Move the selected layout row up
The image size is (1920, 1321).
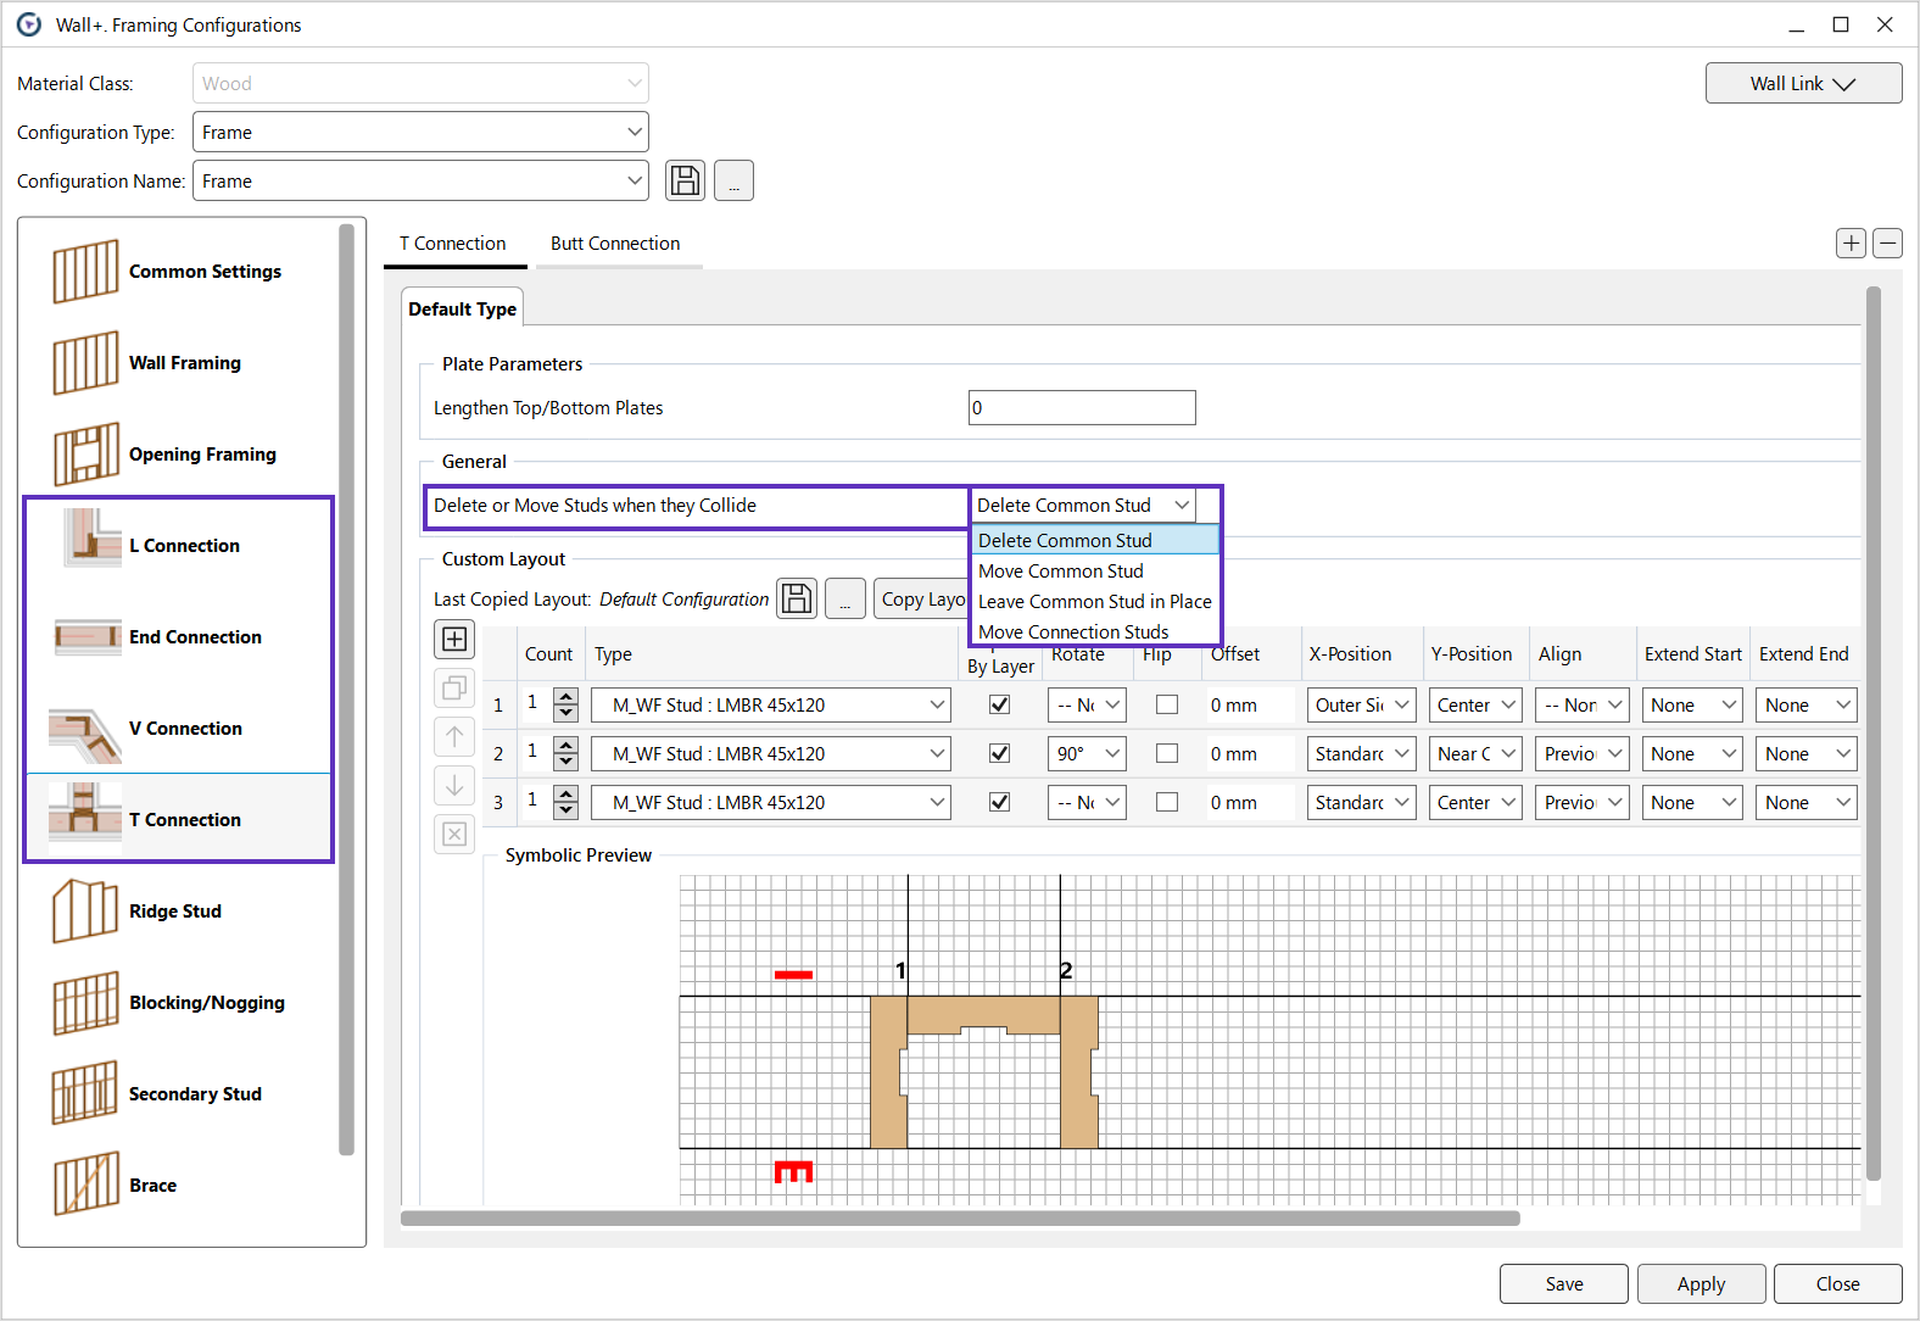click(454, 737)
